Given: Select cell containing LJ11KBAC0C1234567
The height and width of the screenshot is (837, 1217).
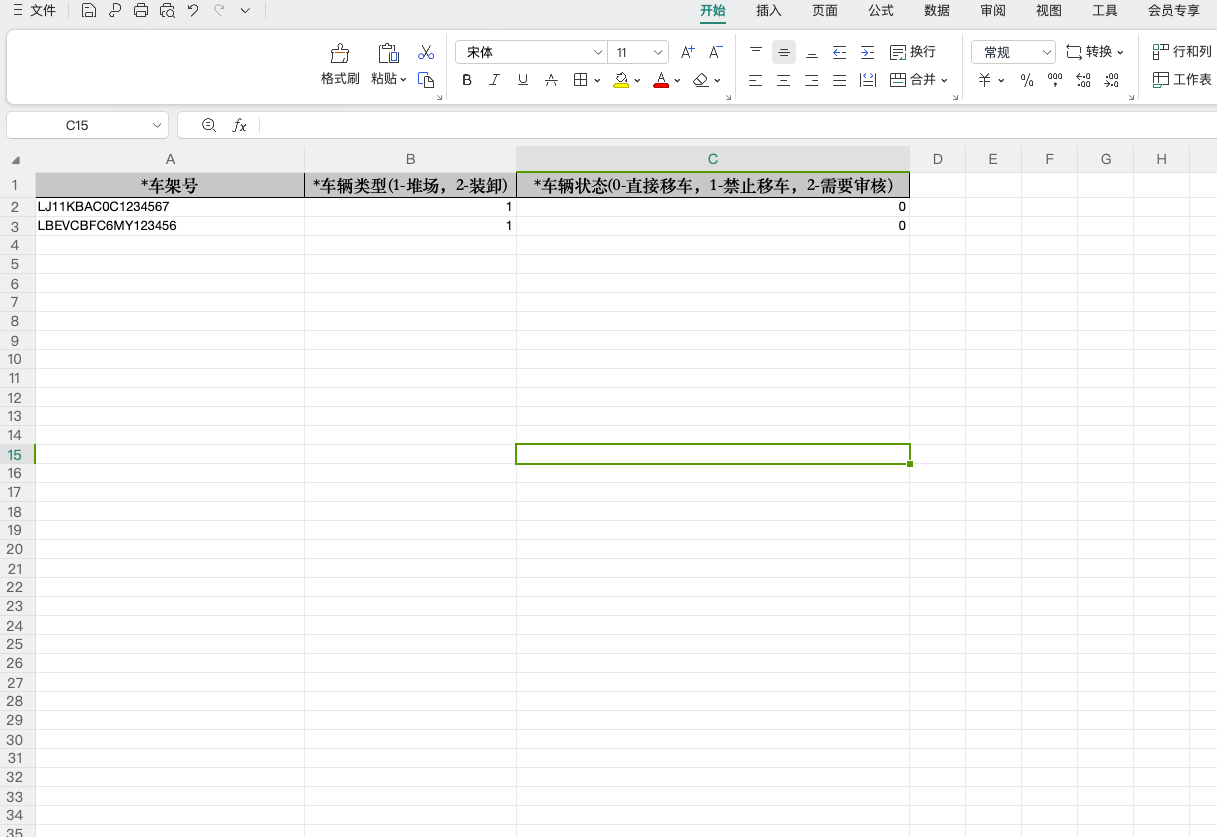Looking at the screenshot, I should click(170, 207).
